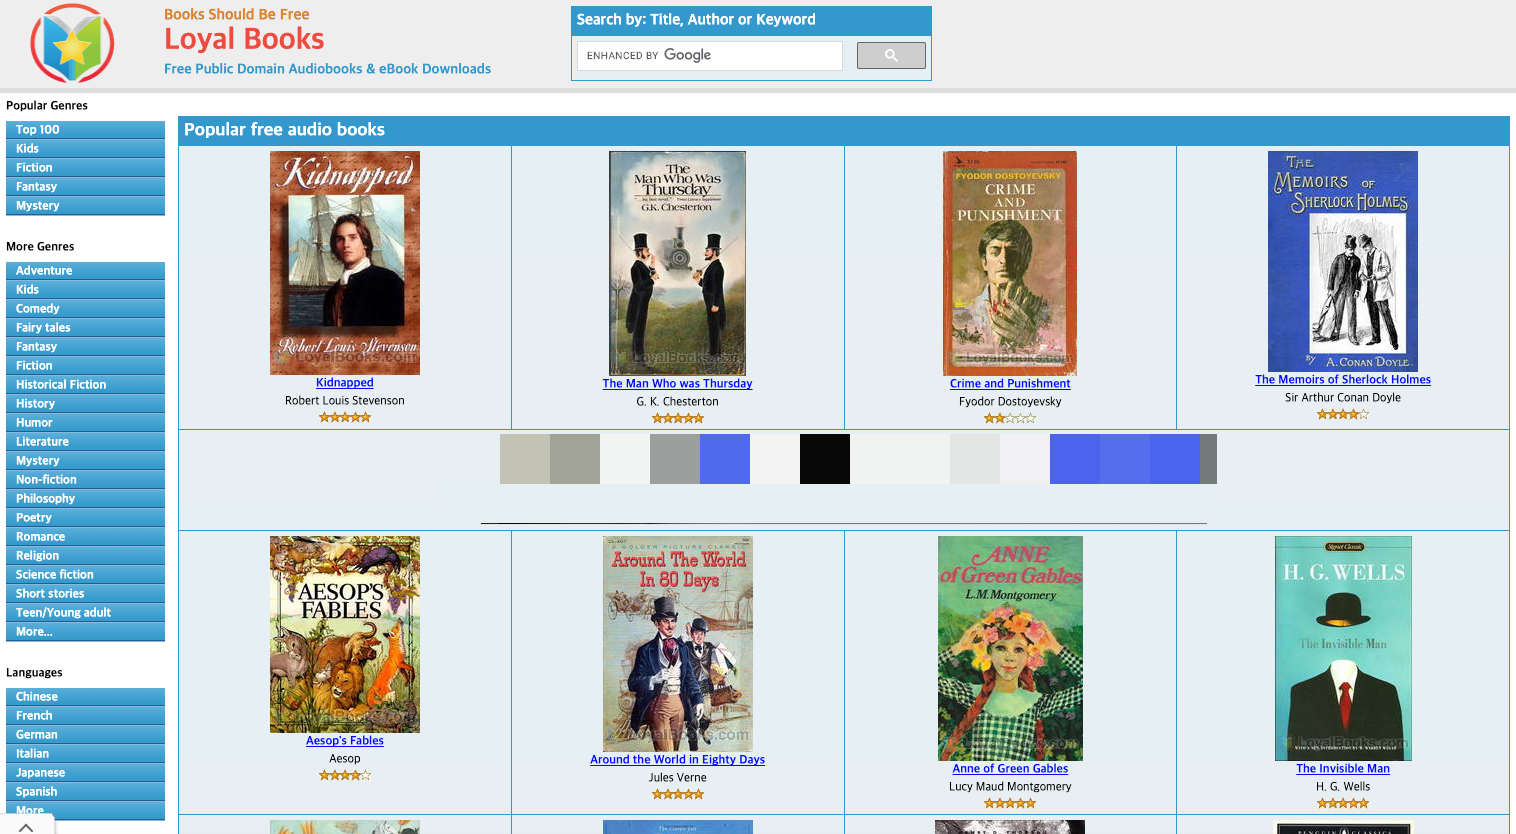
Task: Click the magnifying glass search button
Action: [891, 55]
